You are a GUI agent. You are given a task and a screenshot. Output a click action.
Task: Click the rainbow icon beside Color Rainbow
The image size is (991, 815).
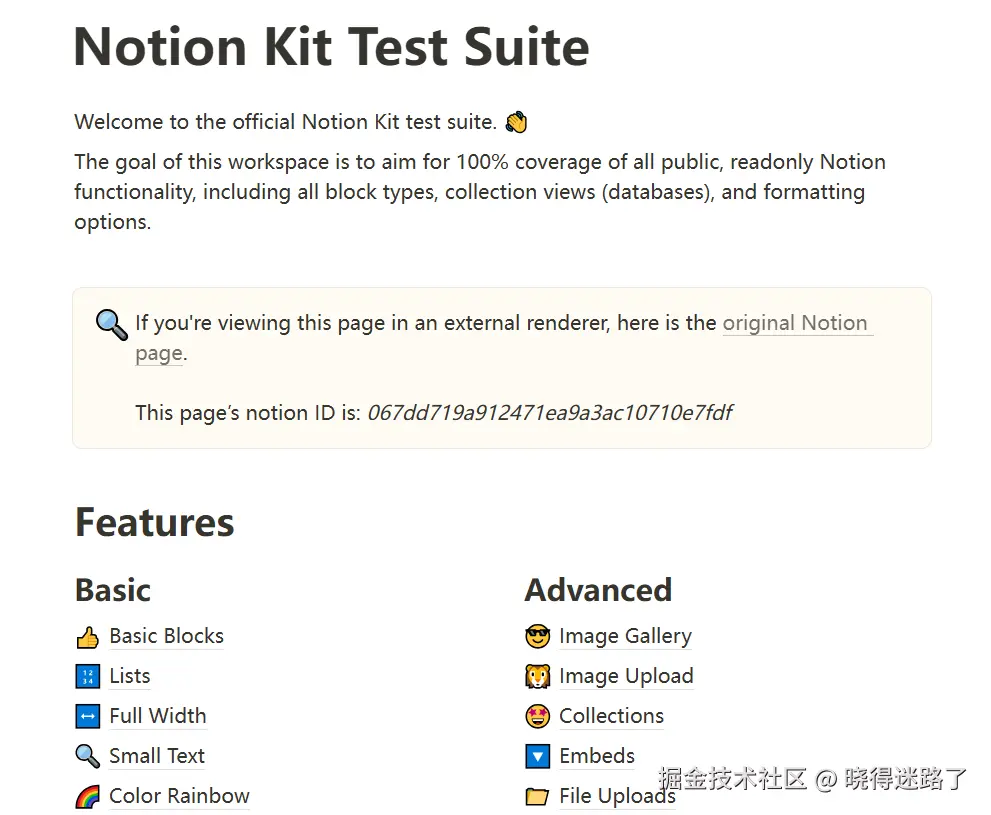pyautogui.click(x=87, y=796)
